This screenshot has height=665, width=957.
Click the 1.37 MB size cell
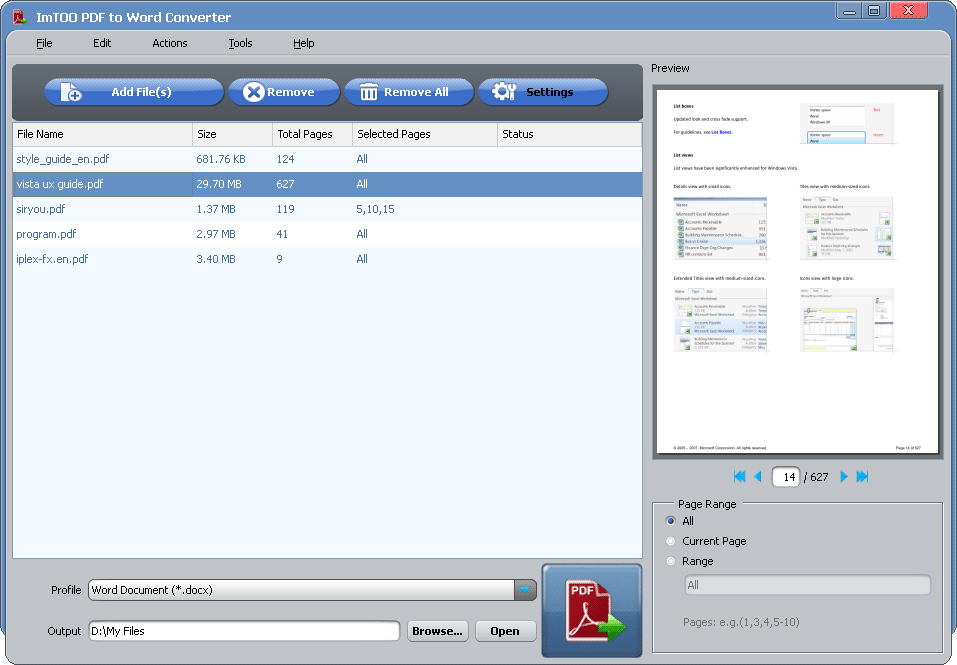pos(216,209)
